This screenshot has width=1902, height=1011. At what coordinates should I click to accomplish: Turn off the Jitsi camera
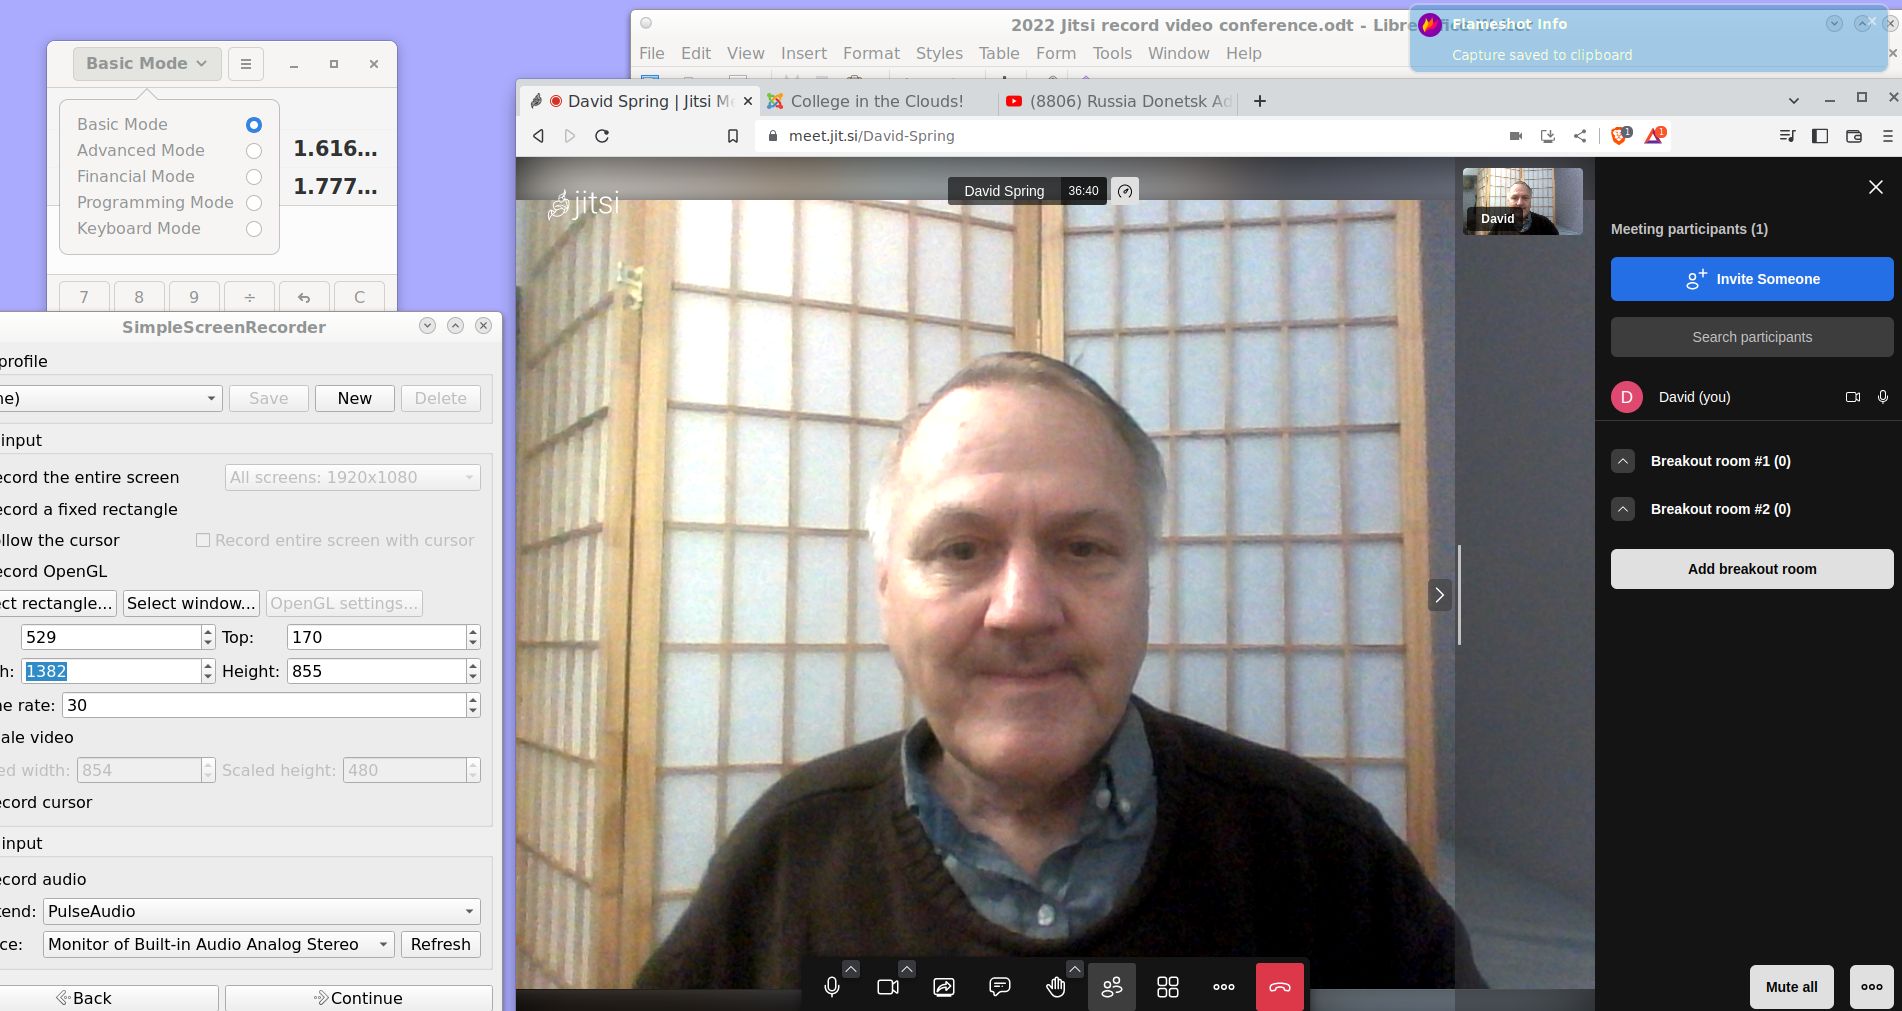[888, 987]
